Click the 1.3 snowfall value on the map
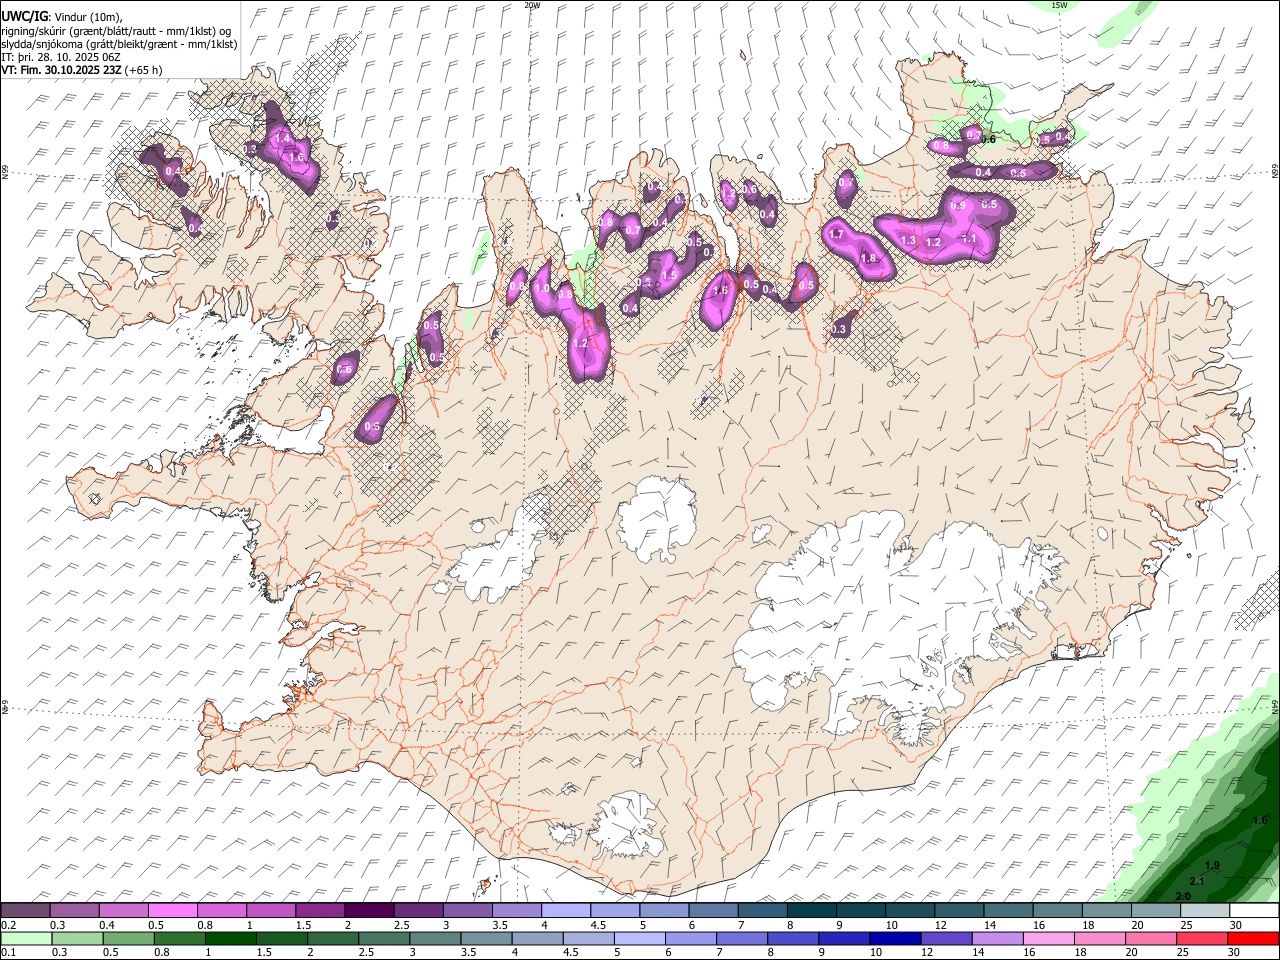This screenshot has width=1280, height=960. coord(908,241)
